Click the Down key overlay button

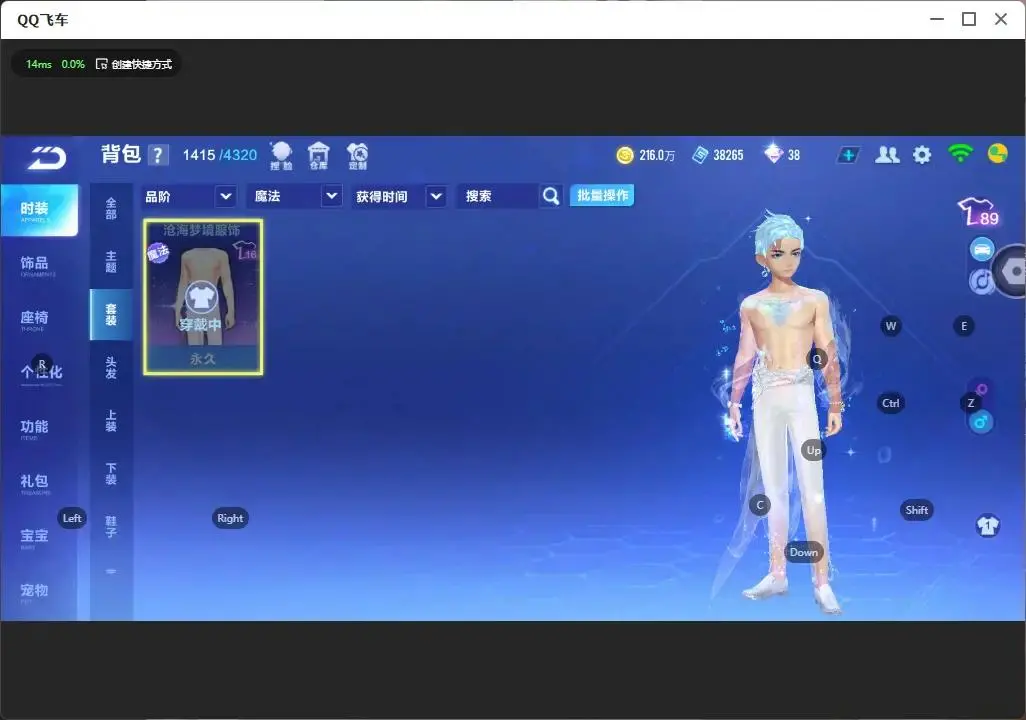[x=804, y=552]
